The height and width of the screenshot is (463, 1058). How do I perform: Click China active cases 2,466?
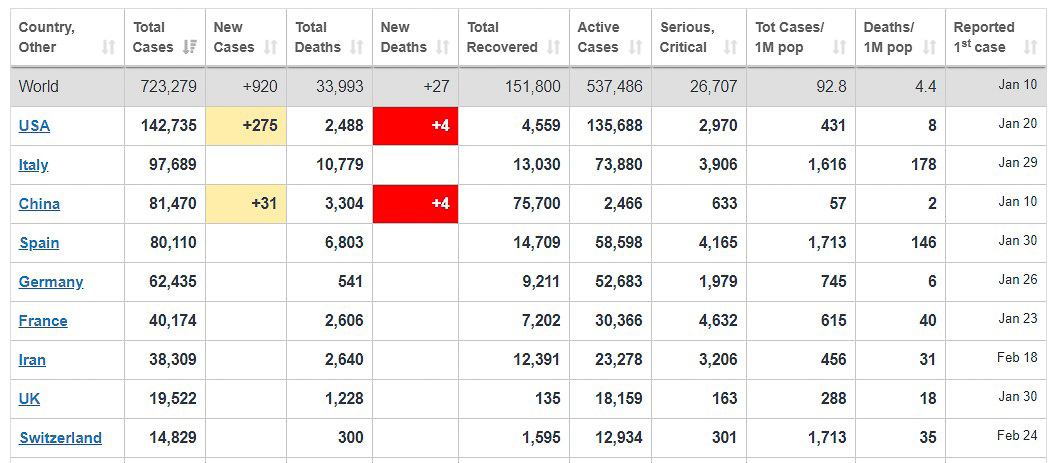click(622, 204)
